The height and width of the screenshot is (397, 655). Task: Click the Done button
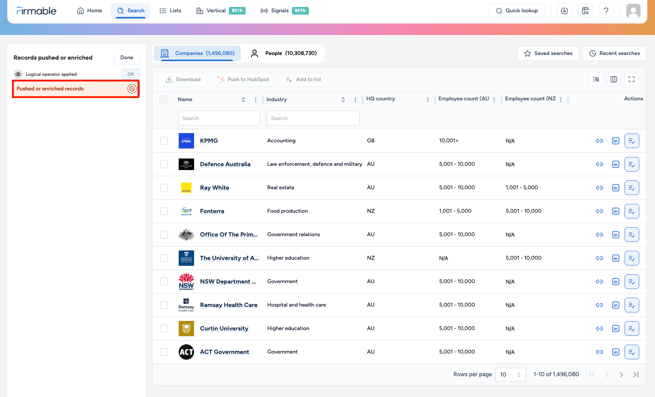click(x=127, y=58)
